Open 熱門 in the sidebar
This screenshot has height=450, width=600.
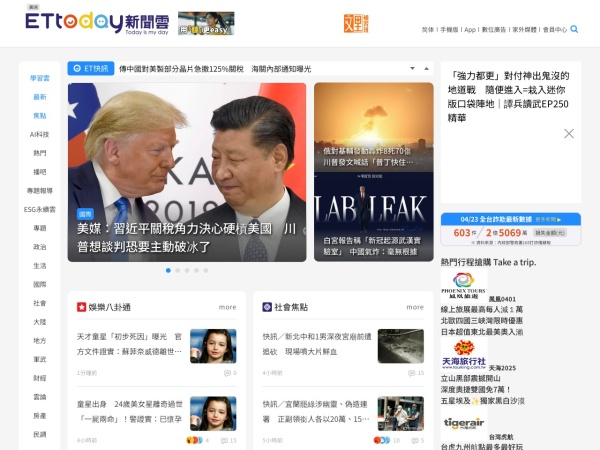coord(40,153)
